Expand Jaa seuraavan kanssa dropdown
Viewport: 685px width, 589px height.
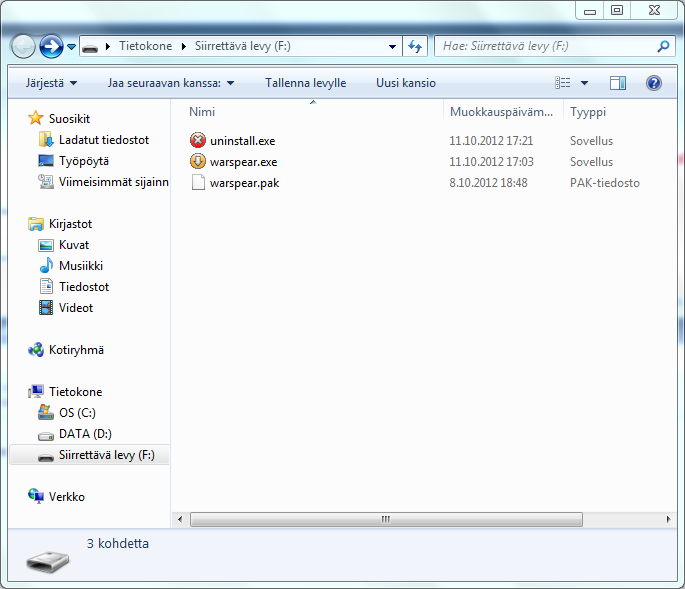[170, 83]
